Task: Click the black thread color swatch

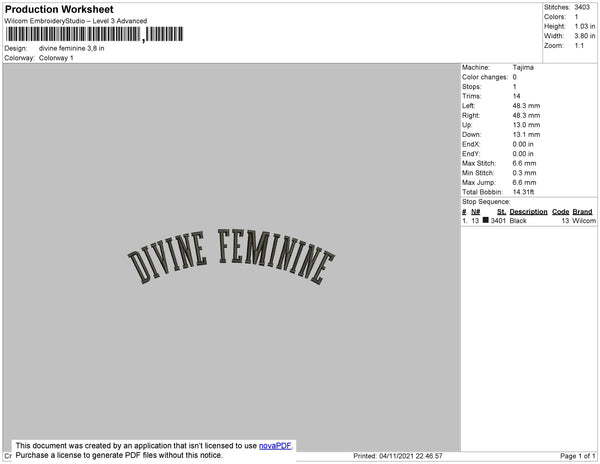Action: click(x=486, y=220)
